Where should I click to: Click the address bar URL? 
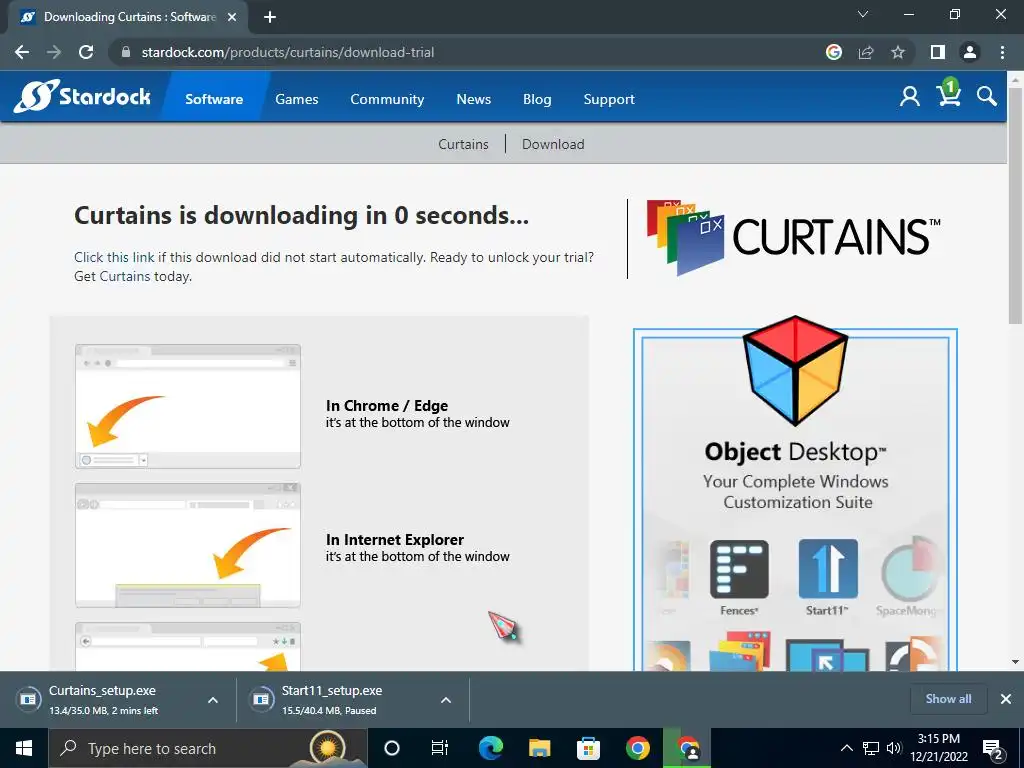click(288, 52)
